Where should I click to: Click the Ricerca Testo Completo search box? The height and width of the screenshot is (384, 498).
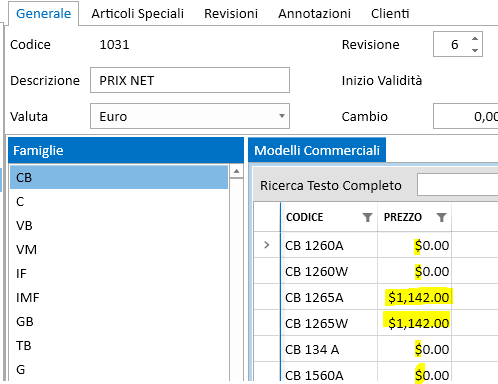coord(458,185)
